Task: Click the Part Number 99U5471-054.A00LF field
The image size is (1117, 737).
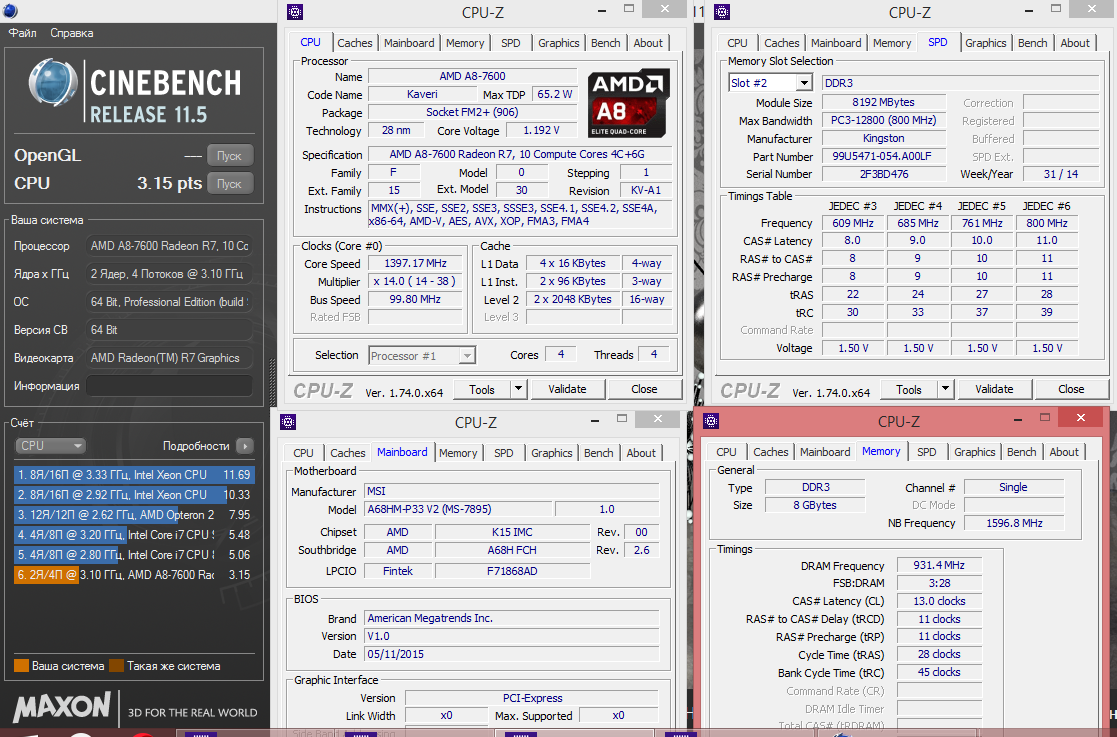Action: pos(883,156)
